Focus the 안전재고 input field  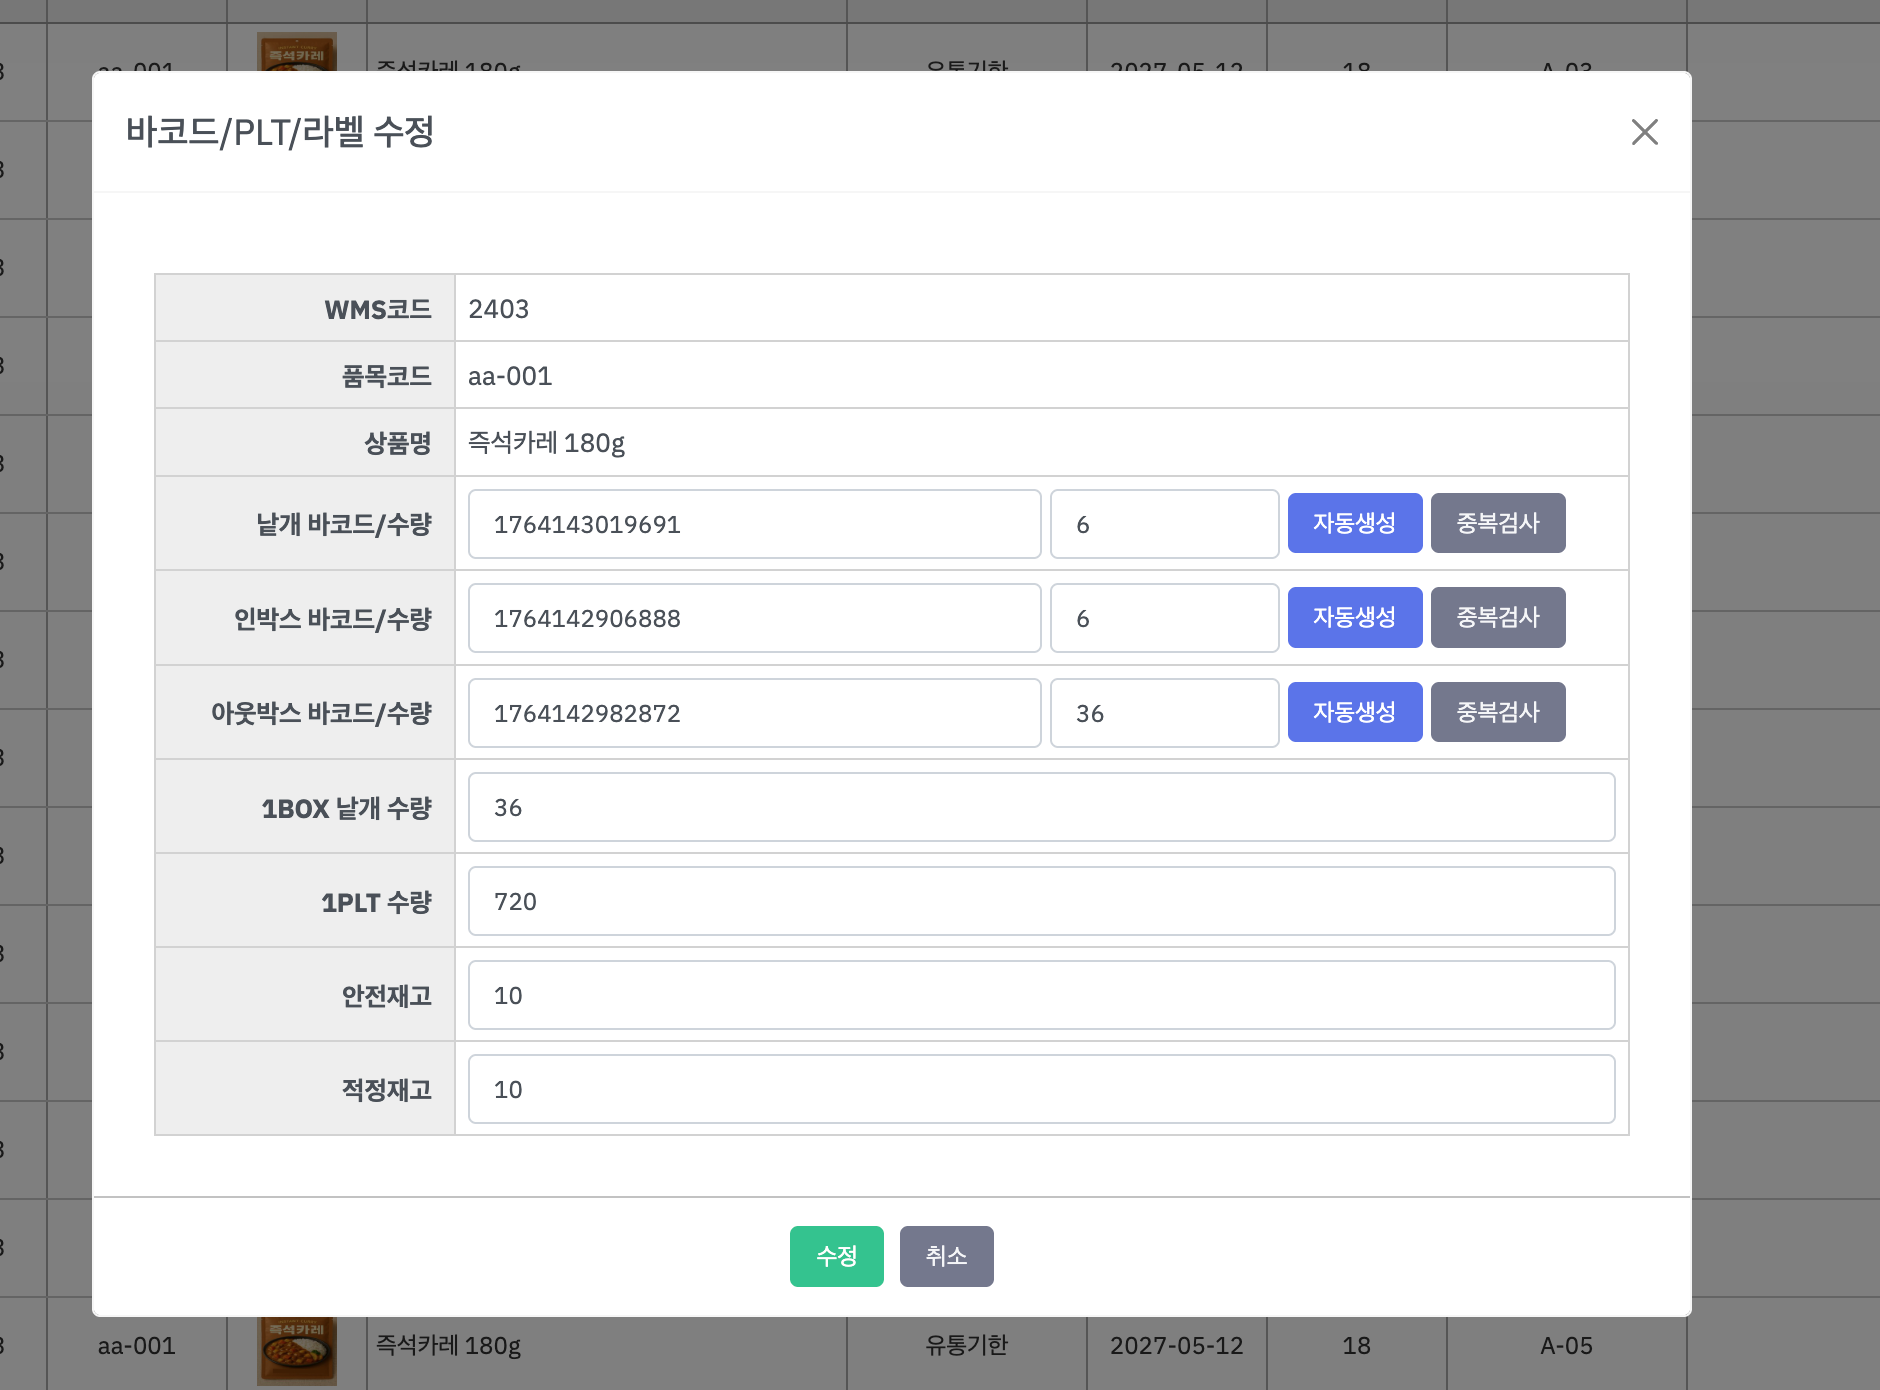pyautogui.click(x=1041, y=995)
